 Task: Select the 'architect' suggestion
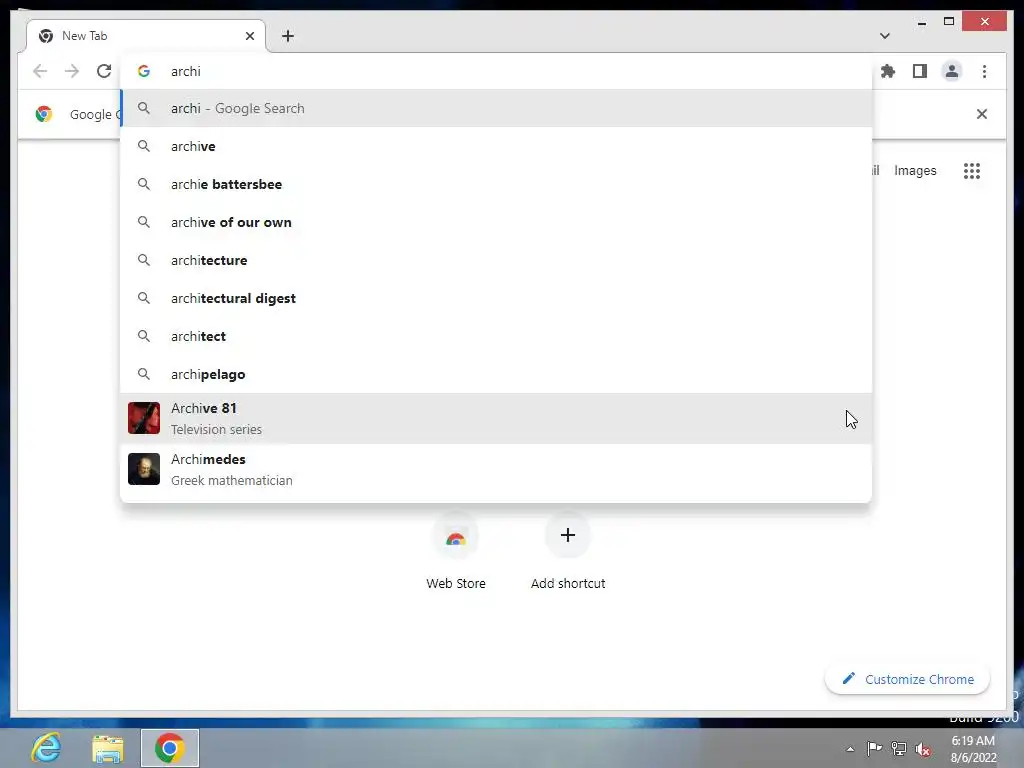(496, 336)
